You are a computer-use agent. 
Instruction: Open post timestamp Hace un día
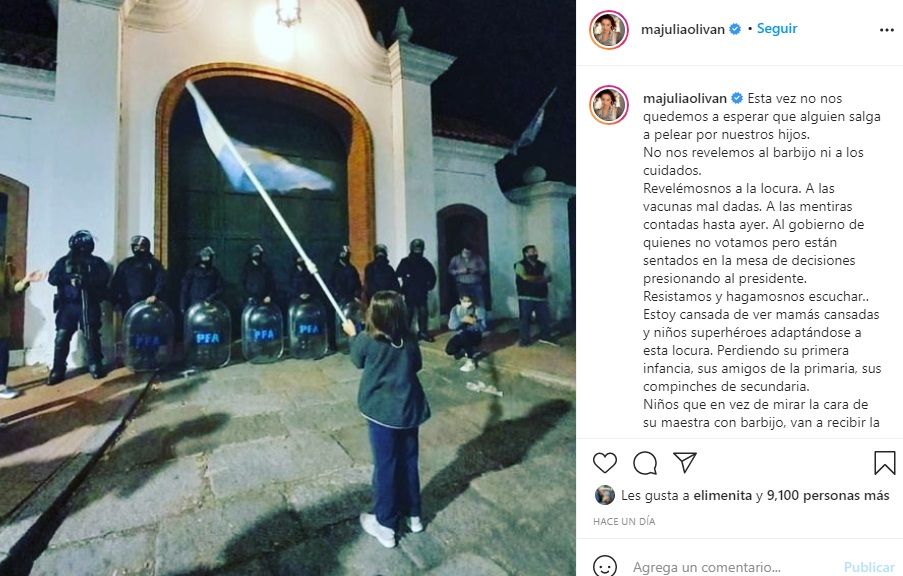tap(624, 521)
